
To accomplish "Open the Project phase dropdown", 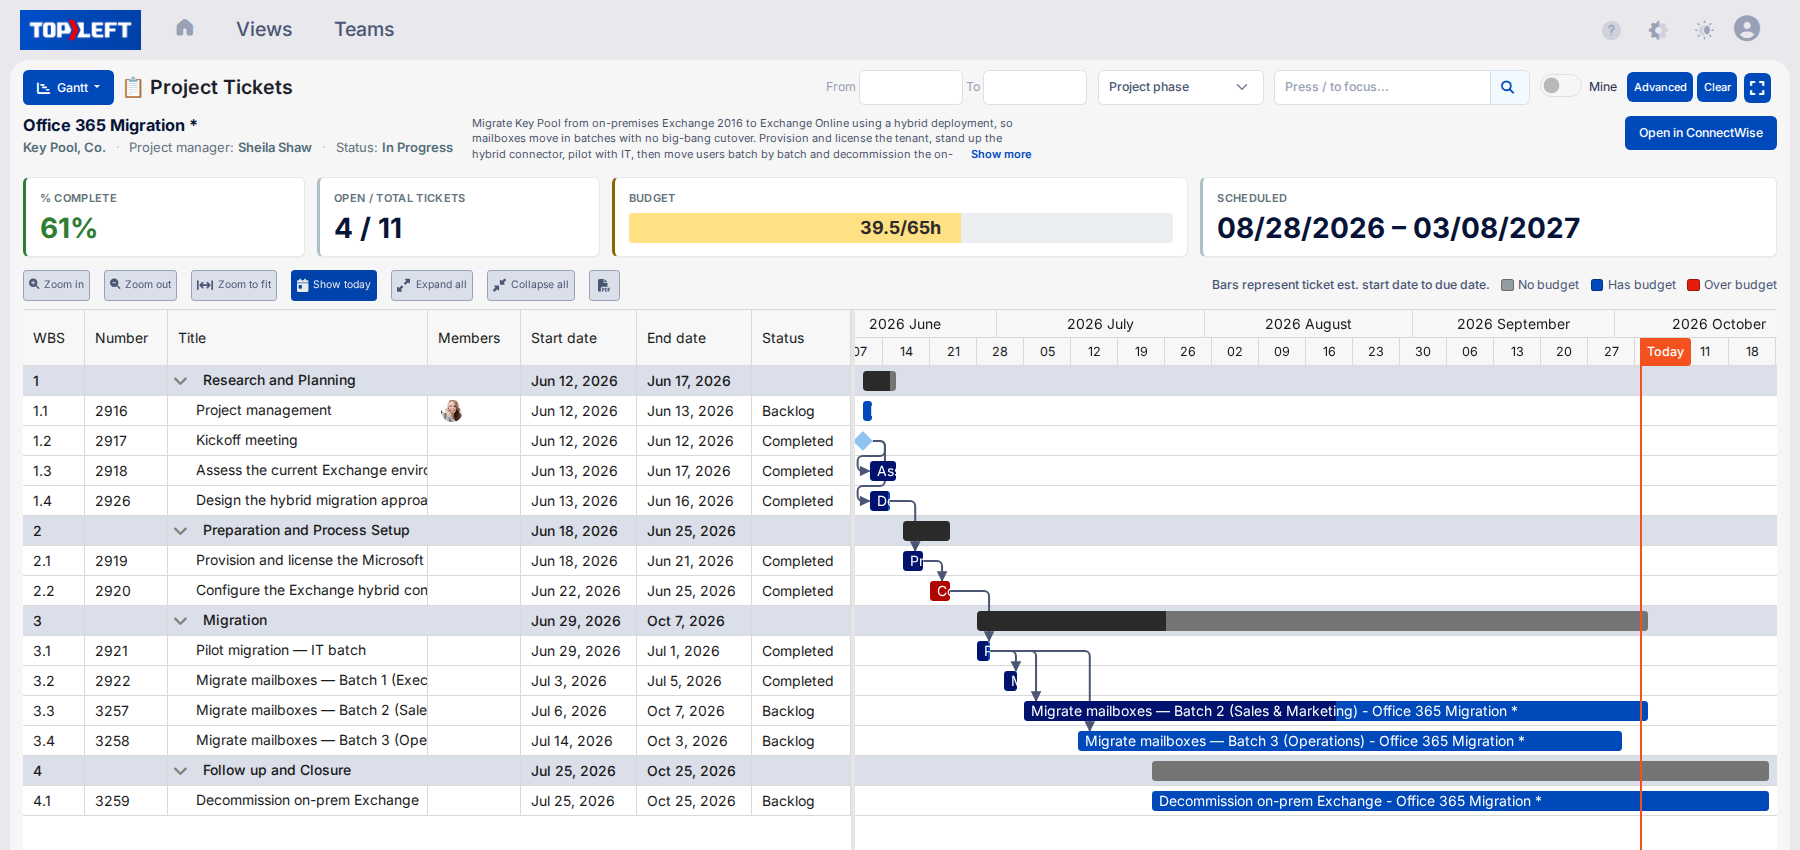I will (1180, 87).
